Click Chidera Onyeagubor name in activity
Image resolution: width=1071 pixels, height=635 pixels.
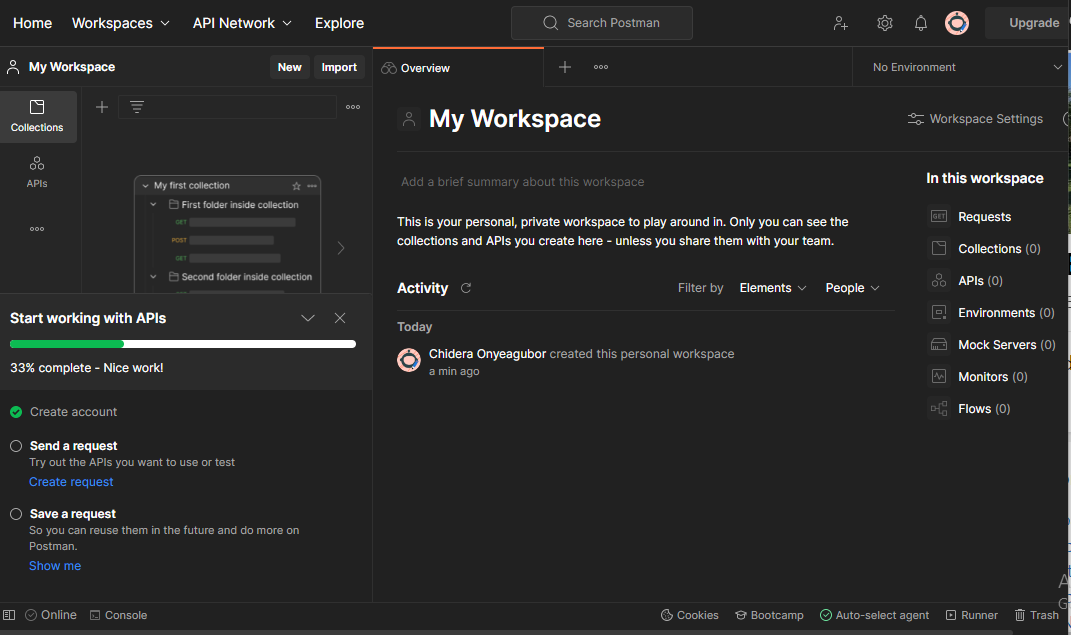pos(488,354)
